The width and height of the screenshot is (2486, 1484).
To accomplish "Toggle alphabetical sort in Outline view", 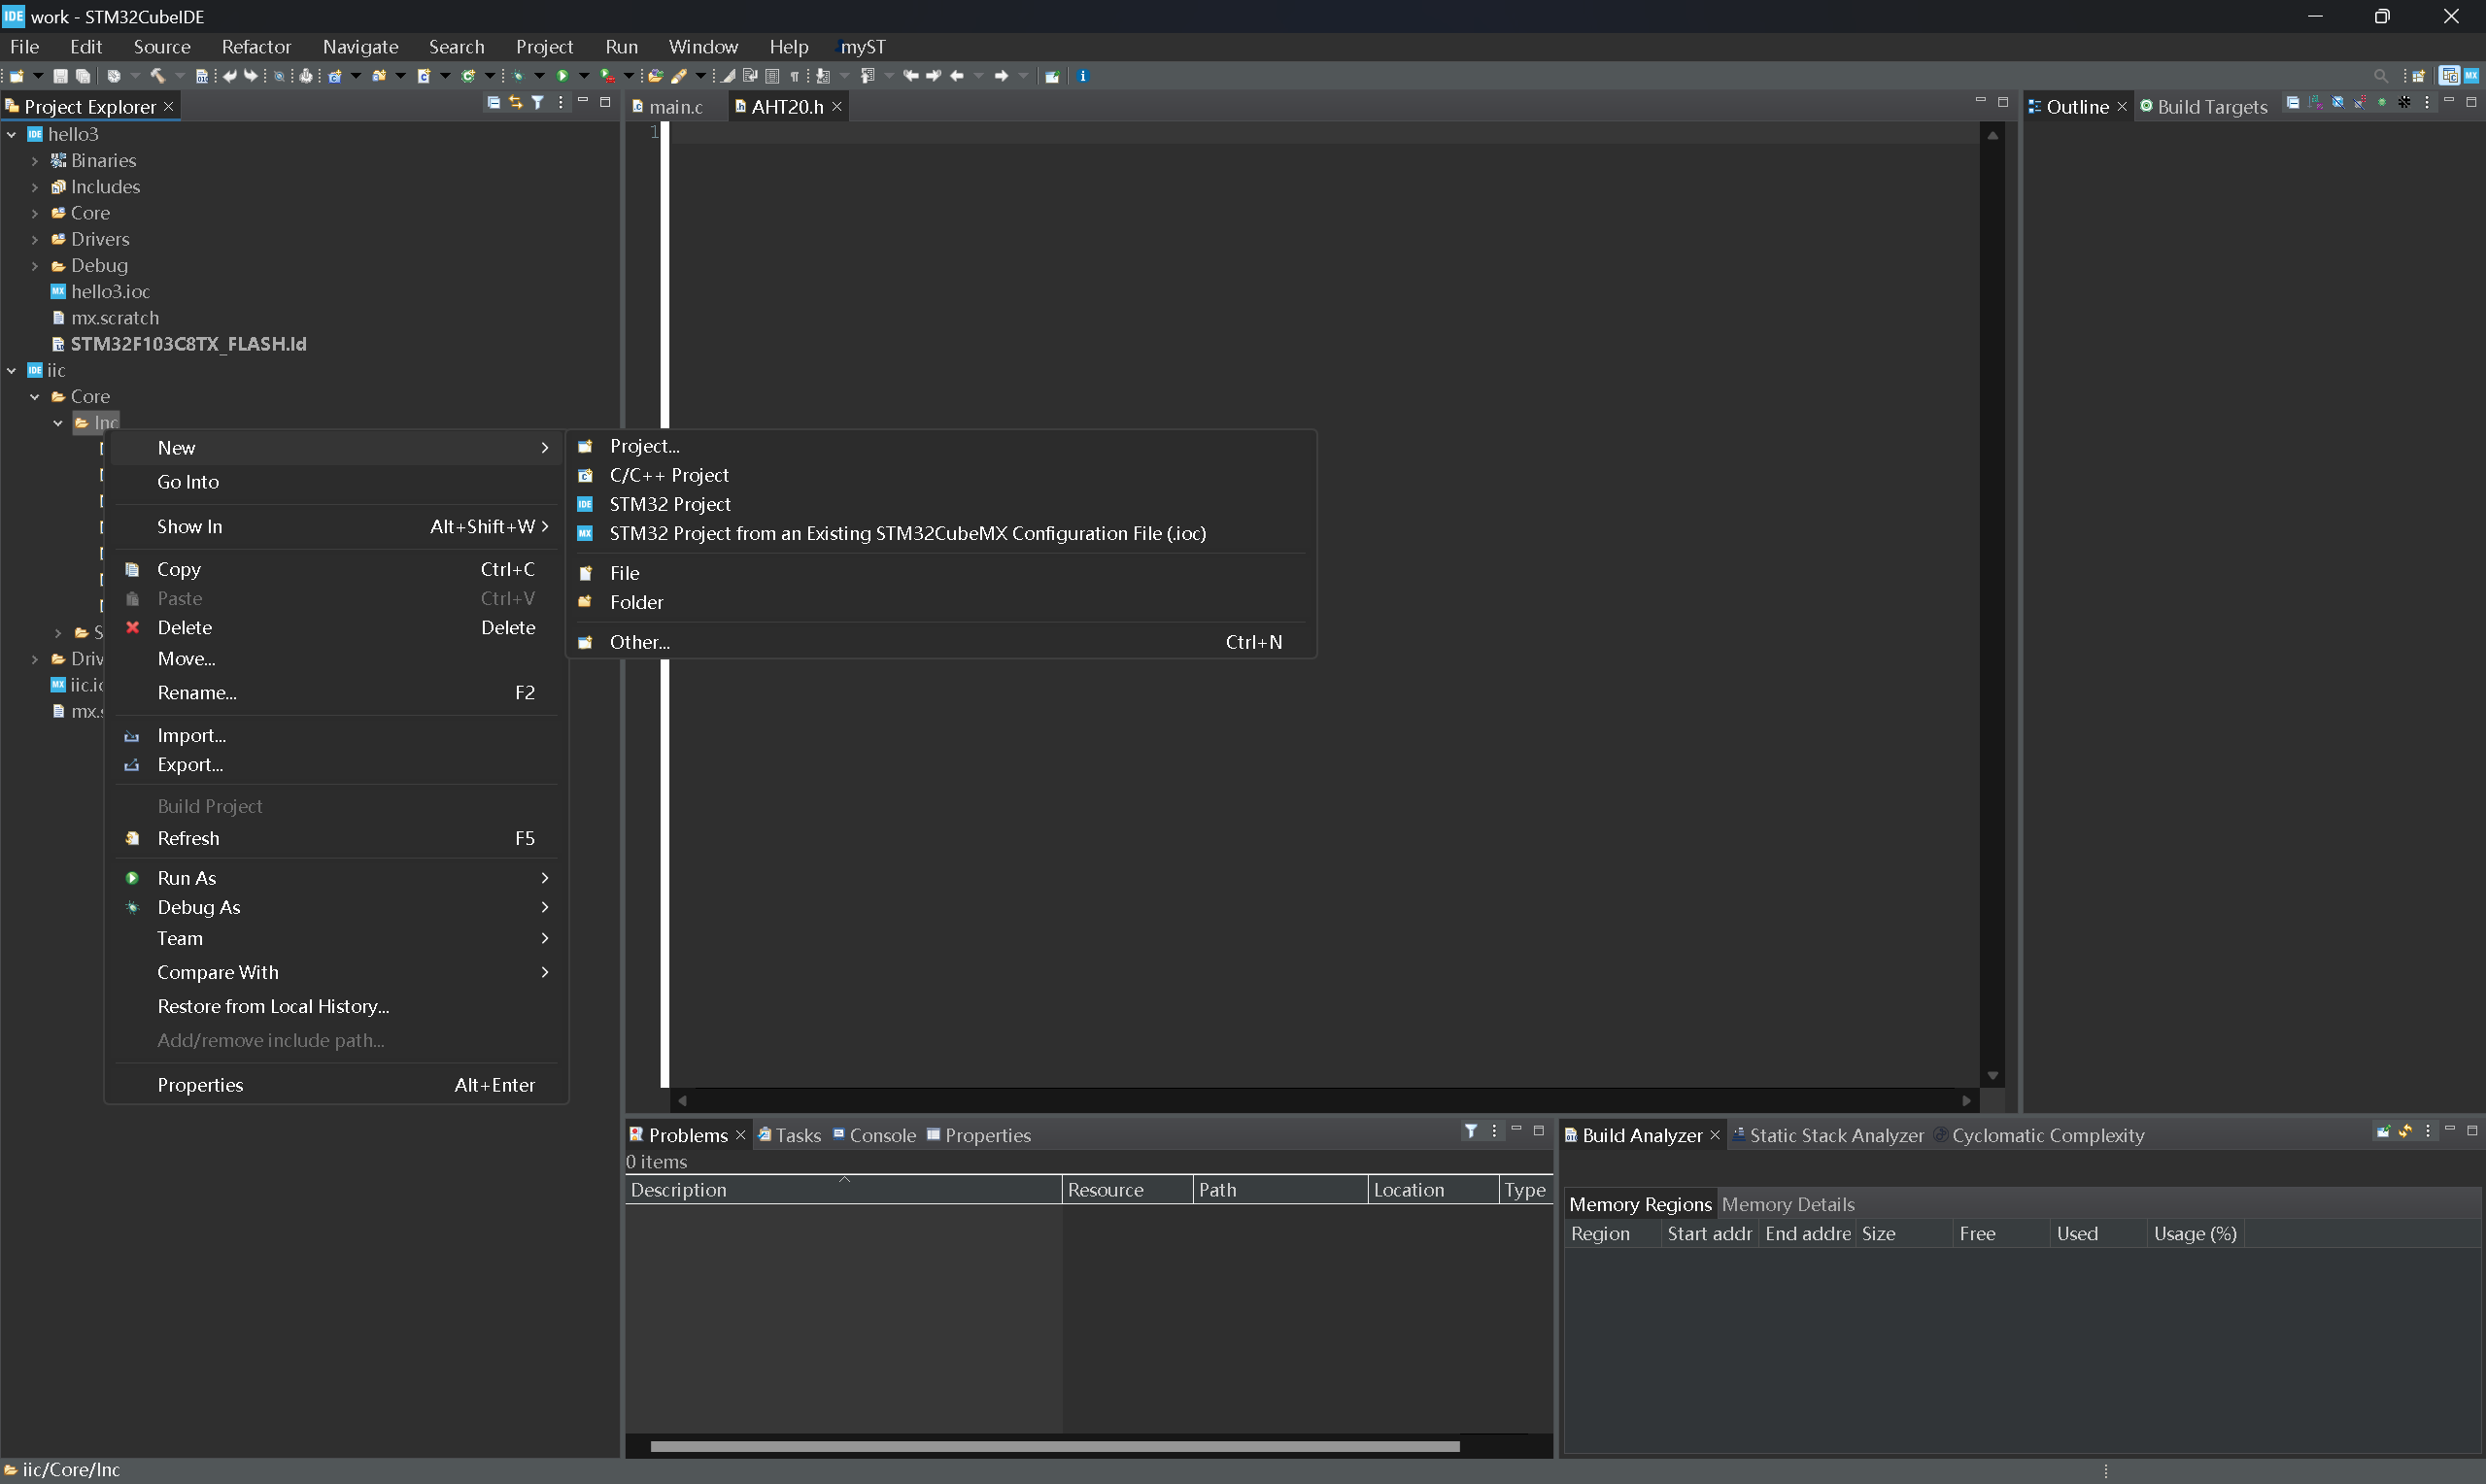I will (2316, 103).
